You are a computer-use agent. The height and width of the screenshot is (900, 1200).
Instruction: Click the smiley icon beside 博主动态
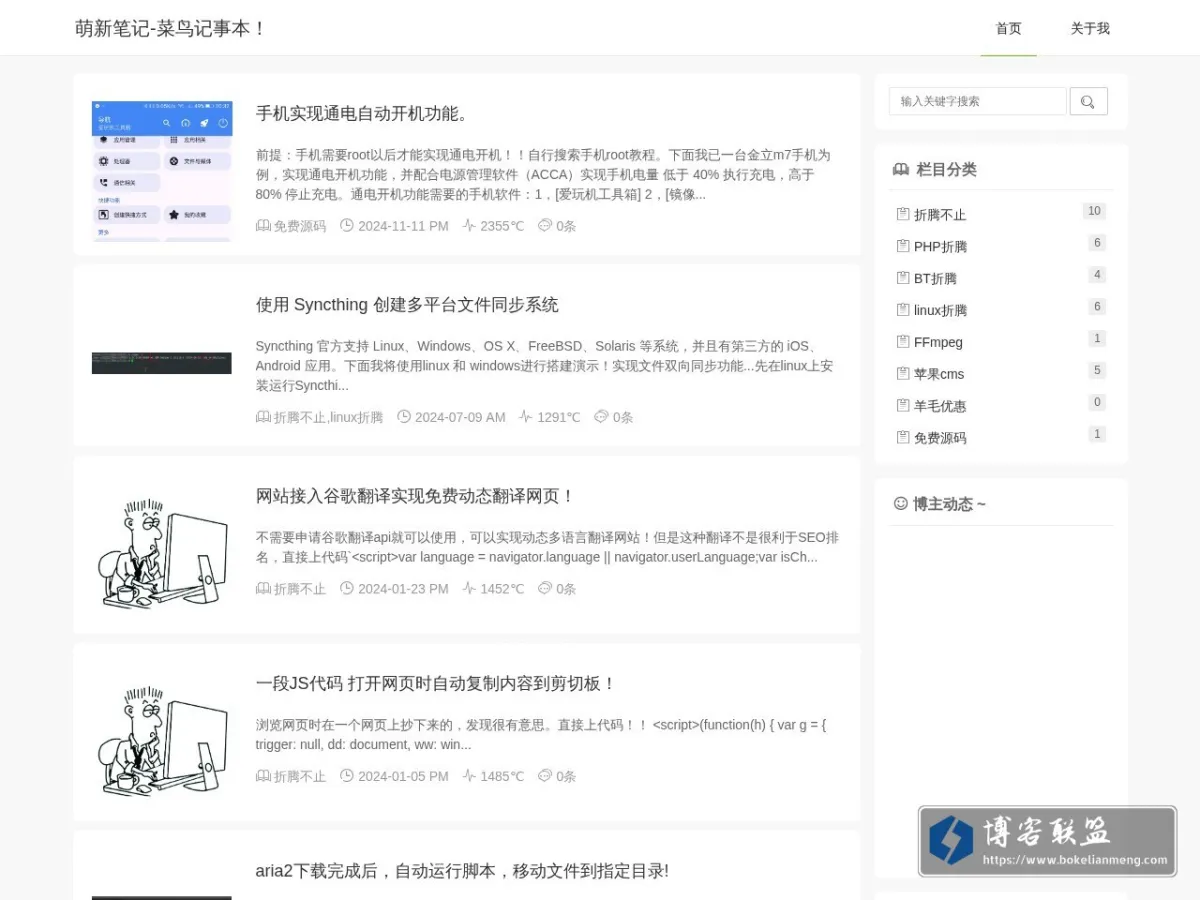click(900, 504)
